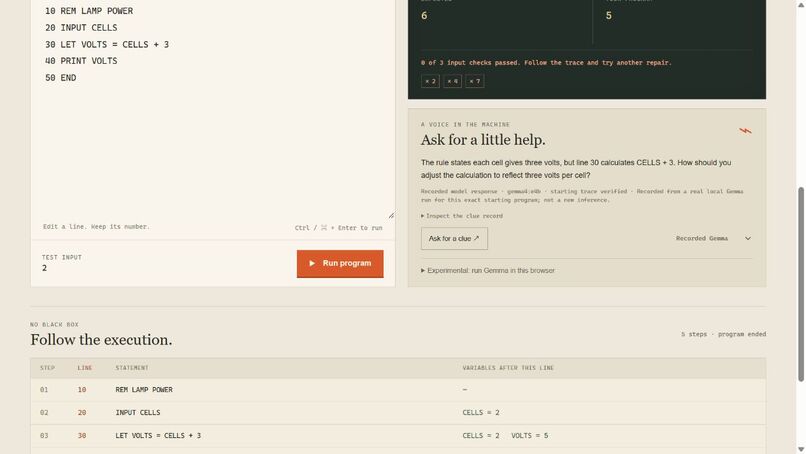Image resolution: width=806 pixels, height=454 pixels.
Task: Click the Edit a line hint text
Action: click(x=96, y=227)
